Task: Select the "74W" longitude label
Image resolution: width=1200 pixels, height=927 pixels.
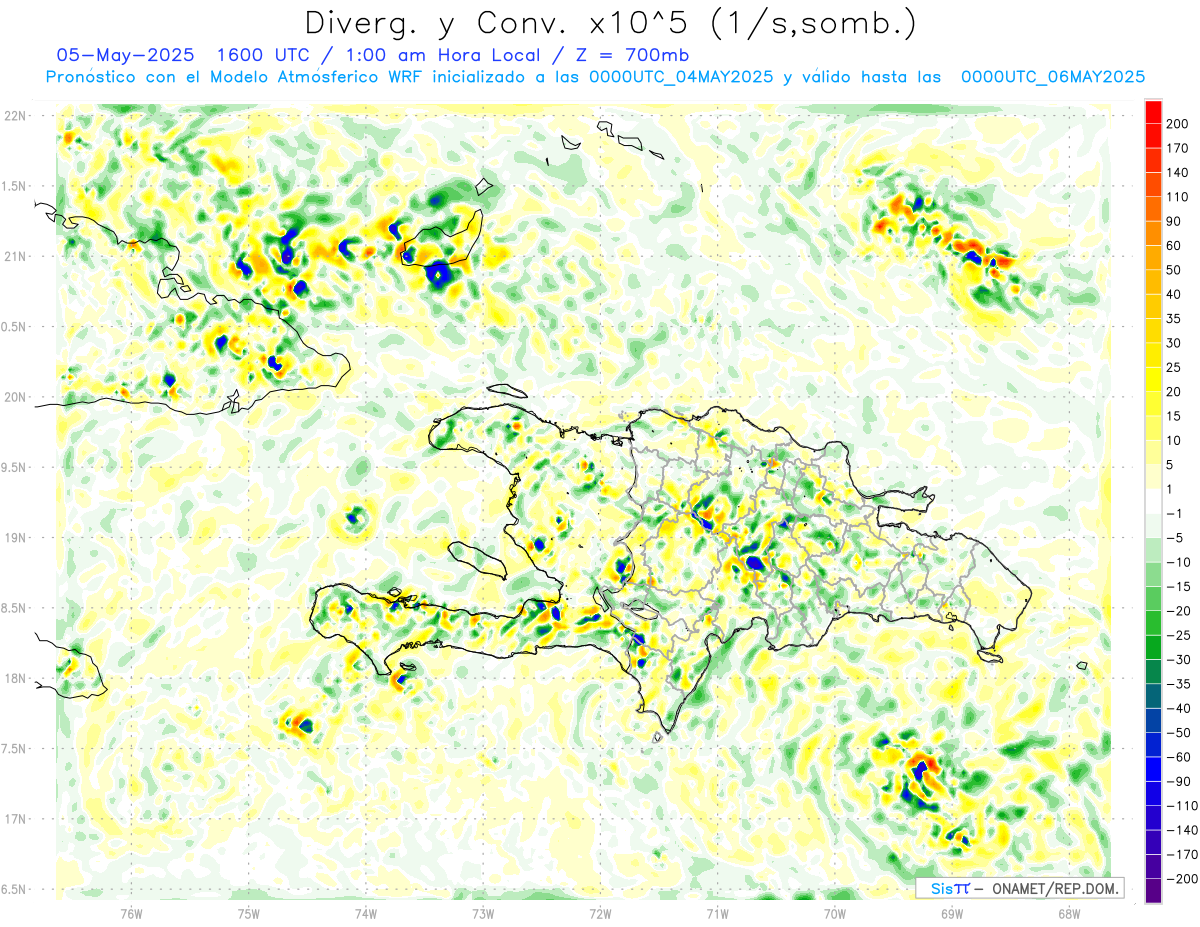Action: (x=366, y=914)
